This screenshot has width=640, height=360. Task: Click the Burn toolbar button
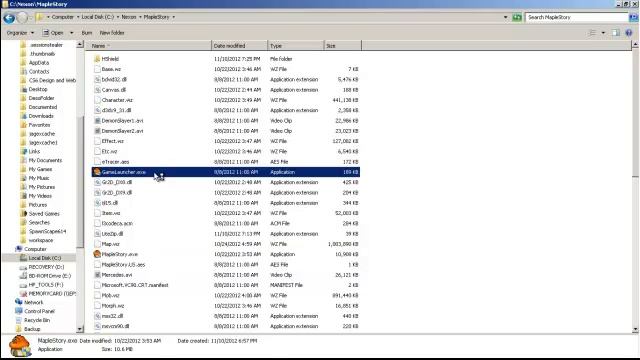pyautogui.click(x=87, y=33)
